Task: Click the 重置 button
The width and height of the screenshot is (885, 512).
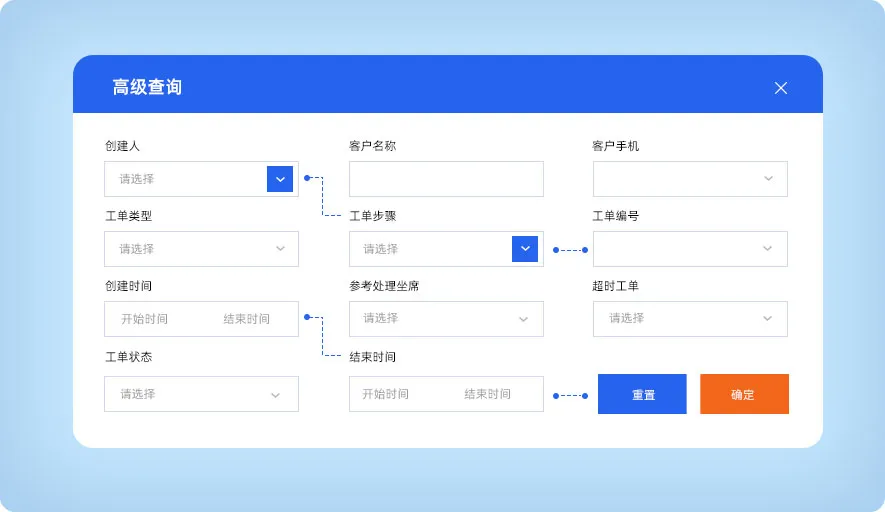Action: tap(642, 394)
